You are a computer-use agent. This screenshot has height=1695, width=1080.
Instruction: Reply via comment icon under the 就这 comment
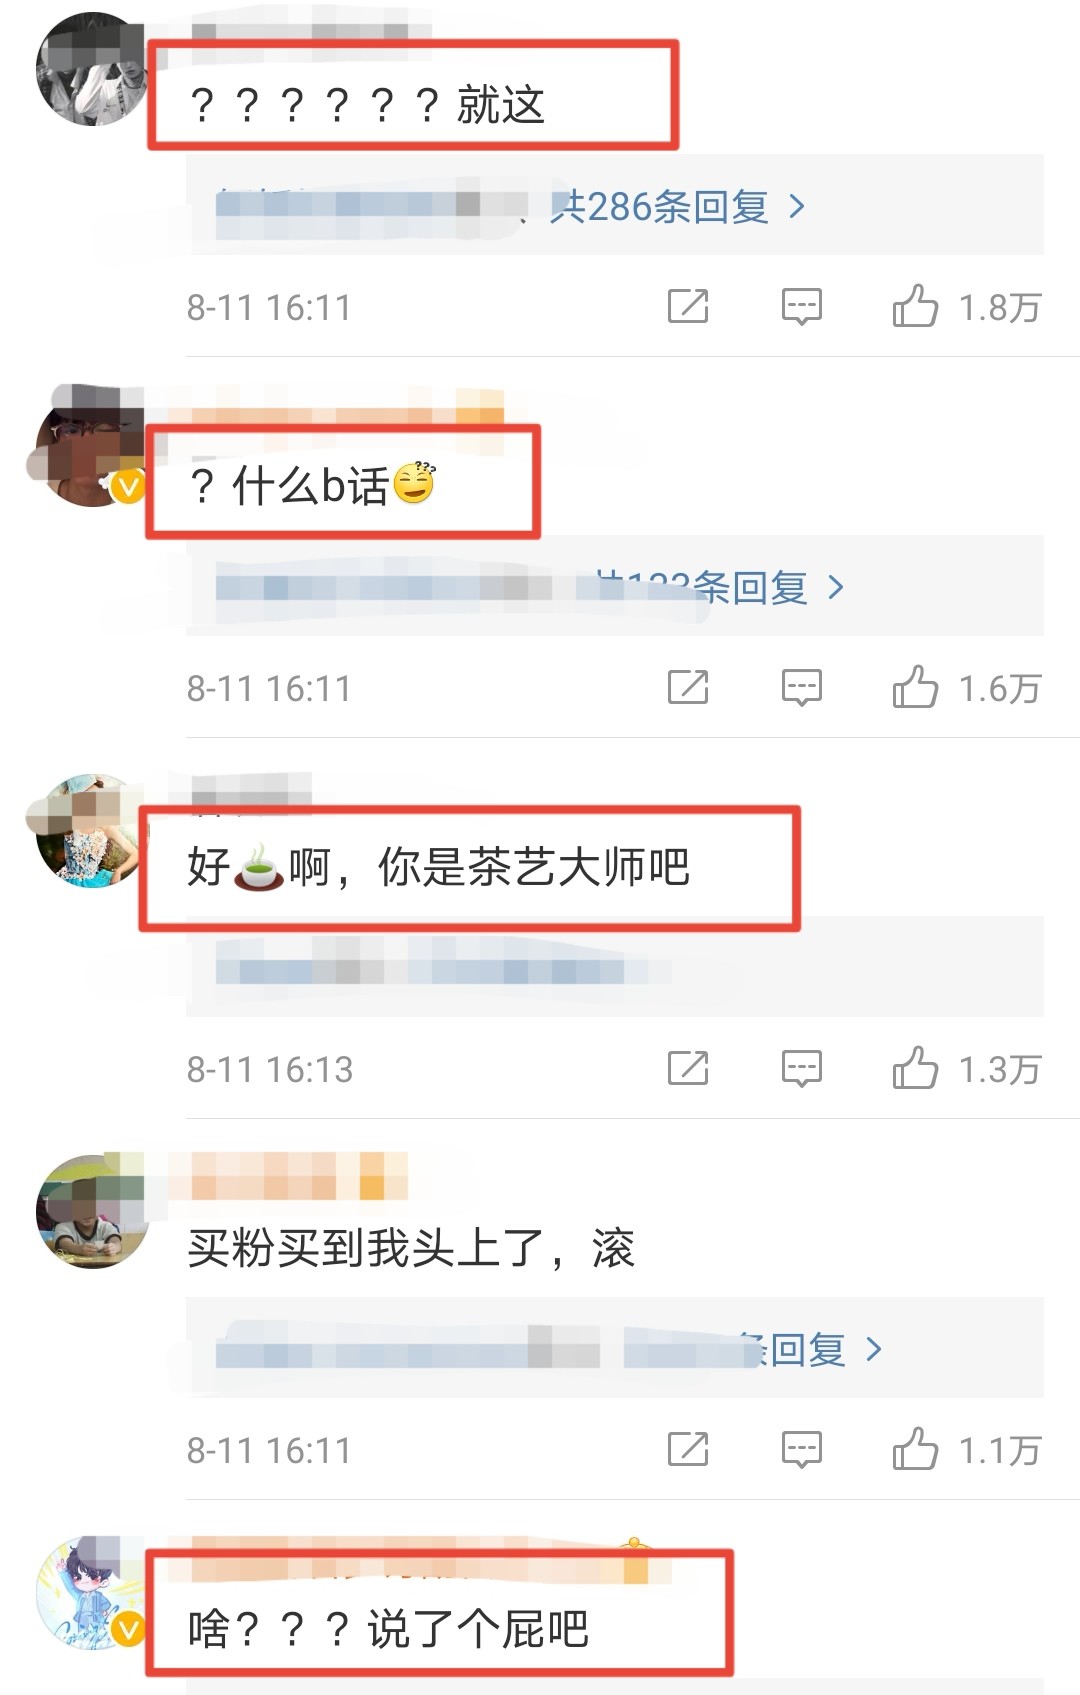coord(801,307)
